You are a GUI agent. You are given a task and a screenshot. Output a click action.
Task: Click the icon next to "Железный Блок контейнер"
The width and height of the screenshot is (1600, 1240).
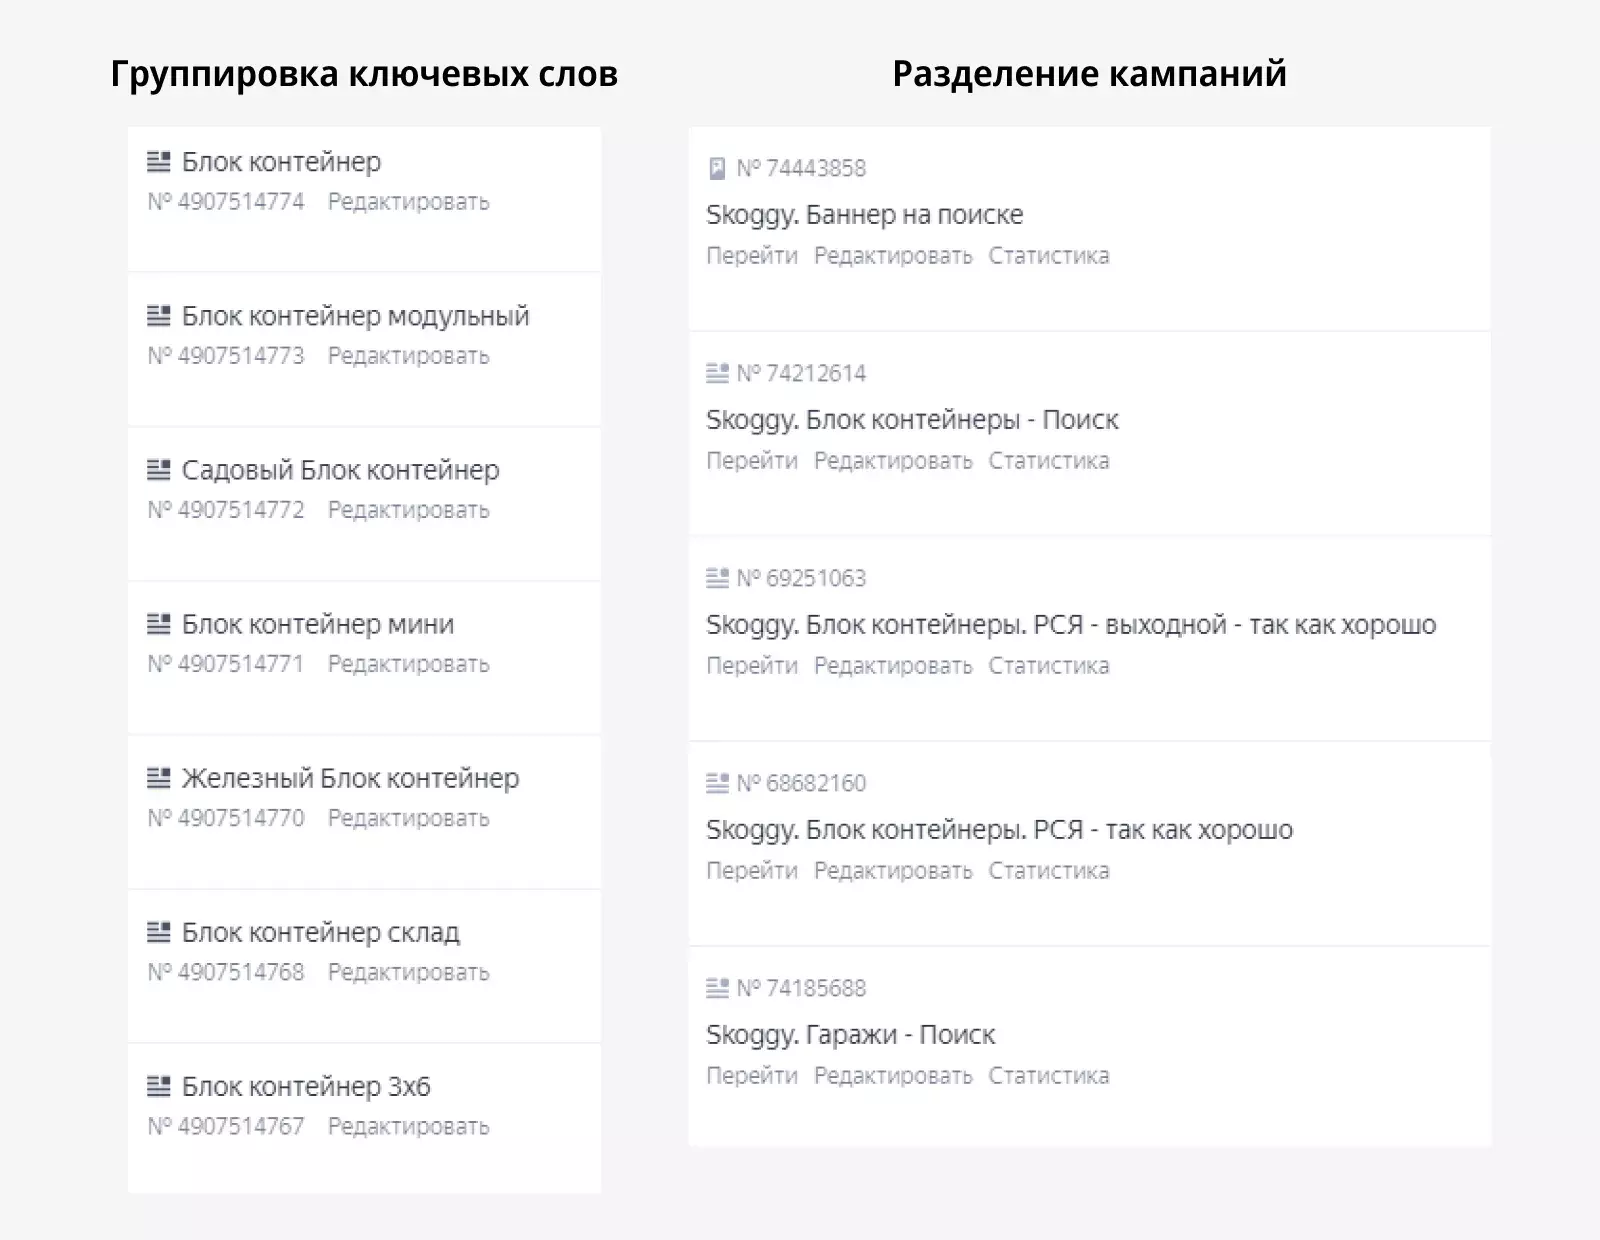pyautogui.click(x=161, y=777)
